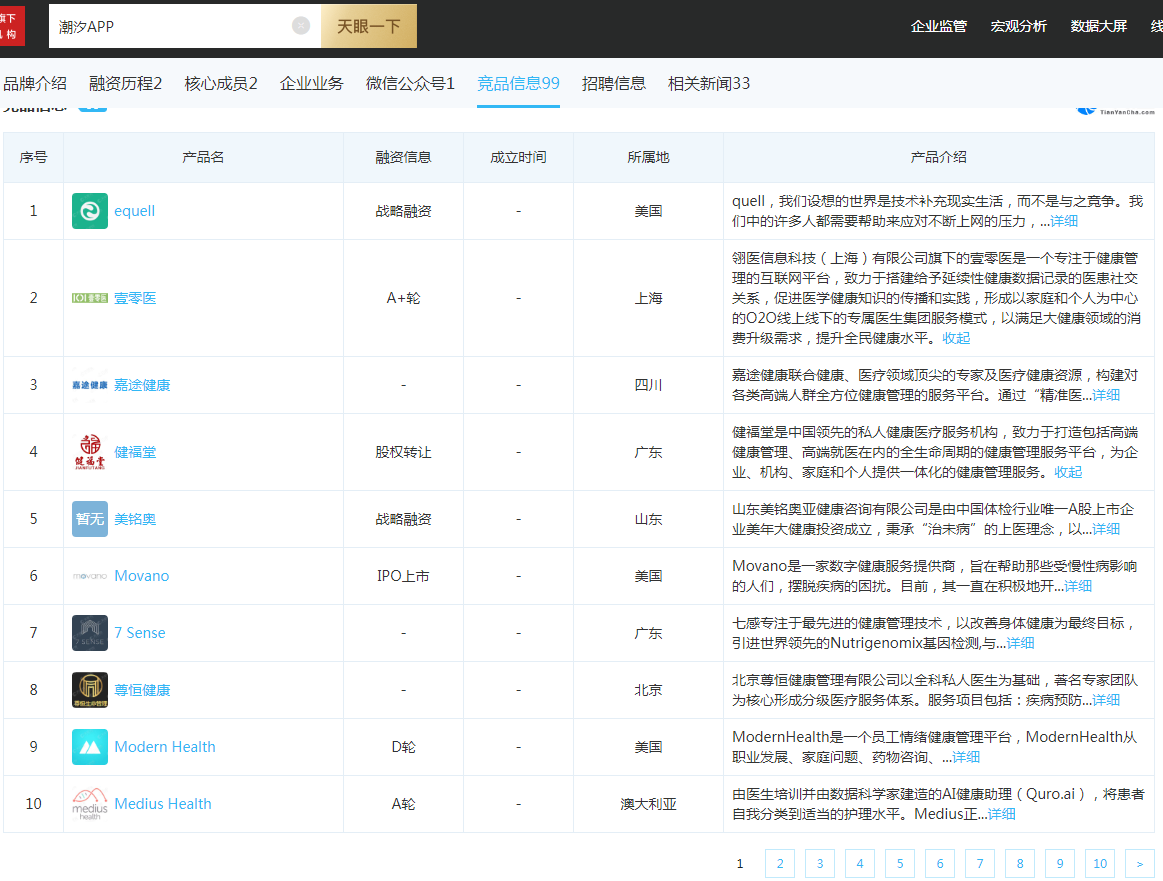The height and width of the screenshot is (881, 1163).
Task: Go to page 2 of results
Action: (x=780, y=863)
